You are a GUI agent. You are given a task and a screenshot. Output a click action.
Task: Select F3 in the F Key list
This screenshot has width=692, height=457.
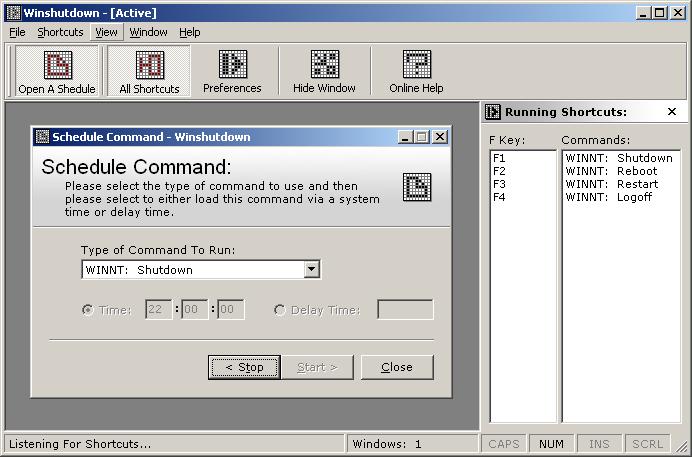pos(523,184)
